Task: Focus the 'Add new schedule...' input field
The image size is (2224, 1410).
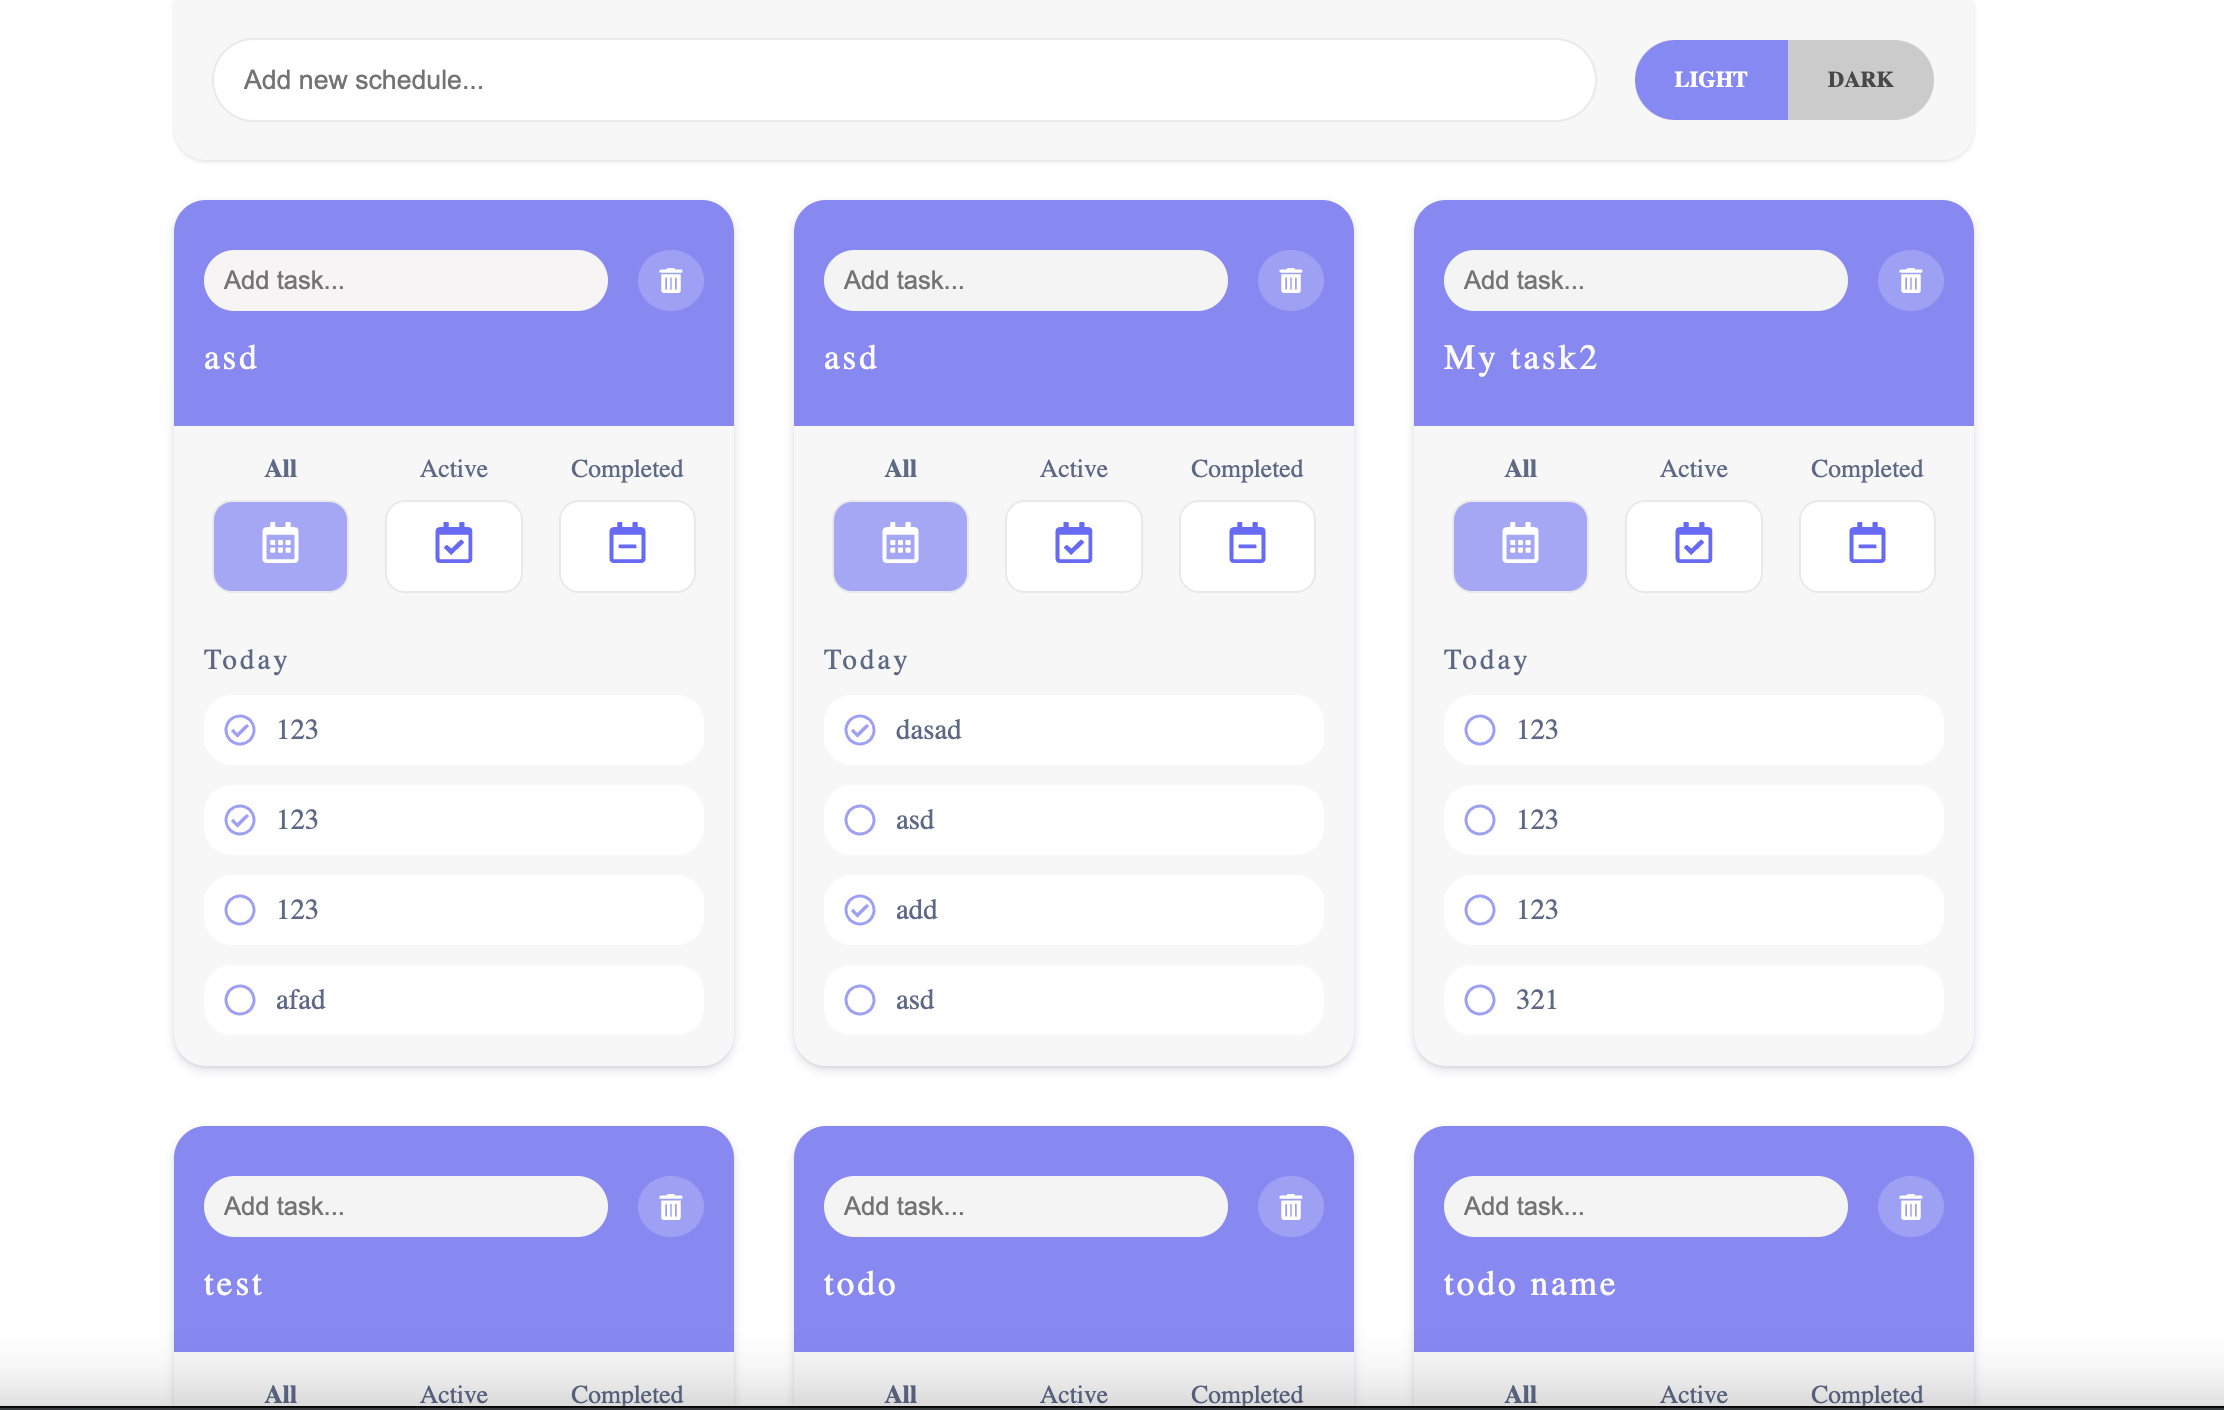Action: [x=903, y=80]
